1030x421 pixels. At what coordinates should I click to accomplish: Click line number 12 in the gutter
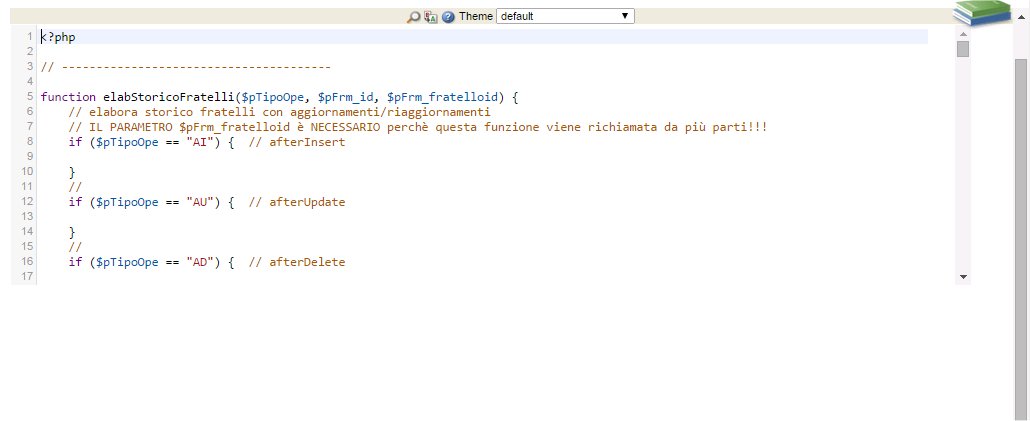pyautogui.click(x=28, y=202)
